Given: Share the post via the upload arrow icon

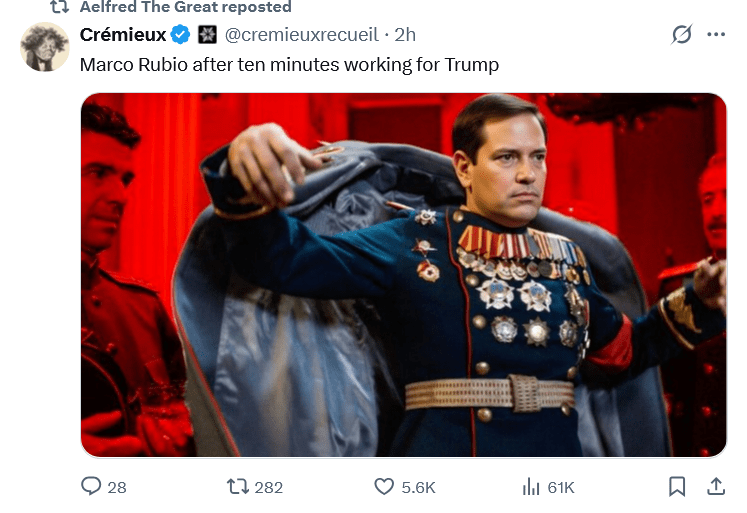Looking at the screenshot, I should (716, 486).
